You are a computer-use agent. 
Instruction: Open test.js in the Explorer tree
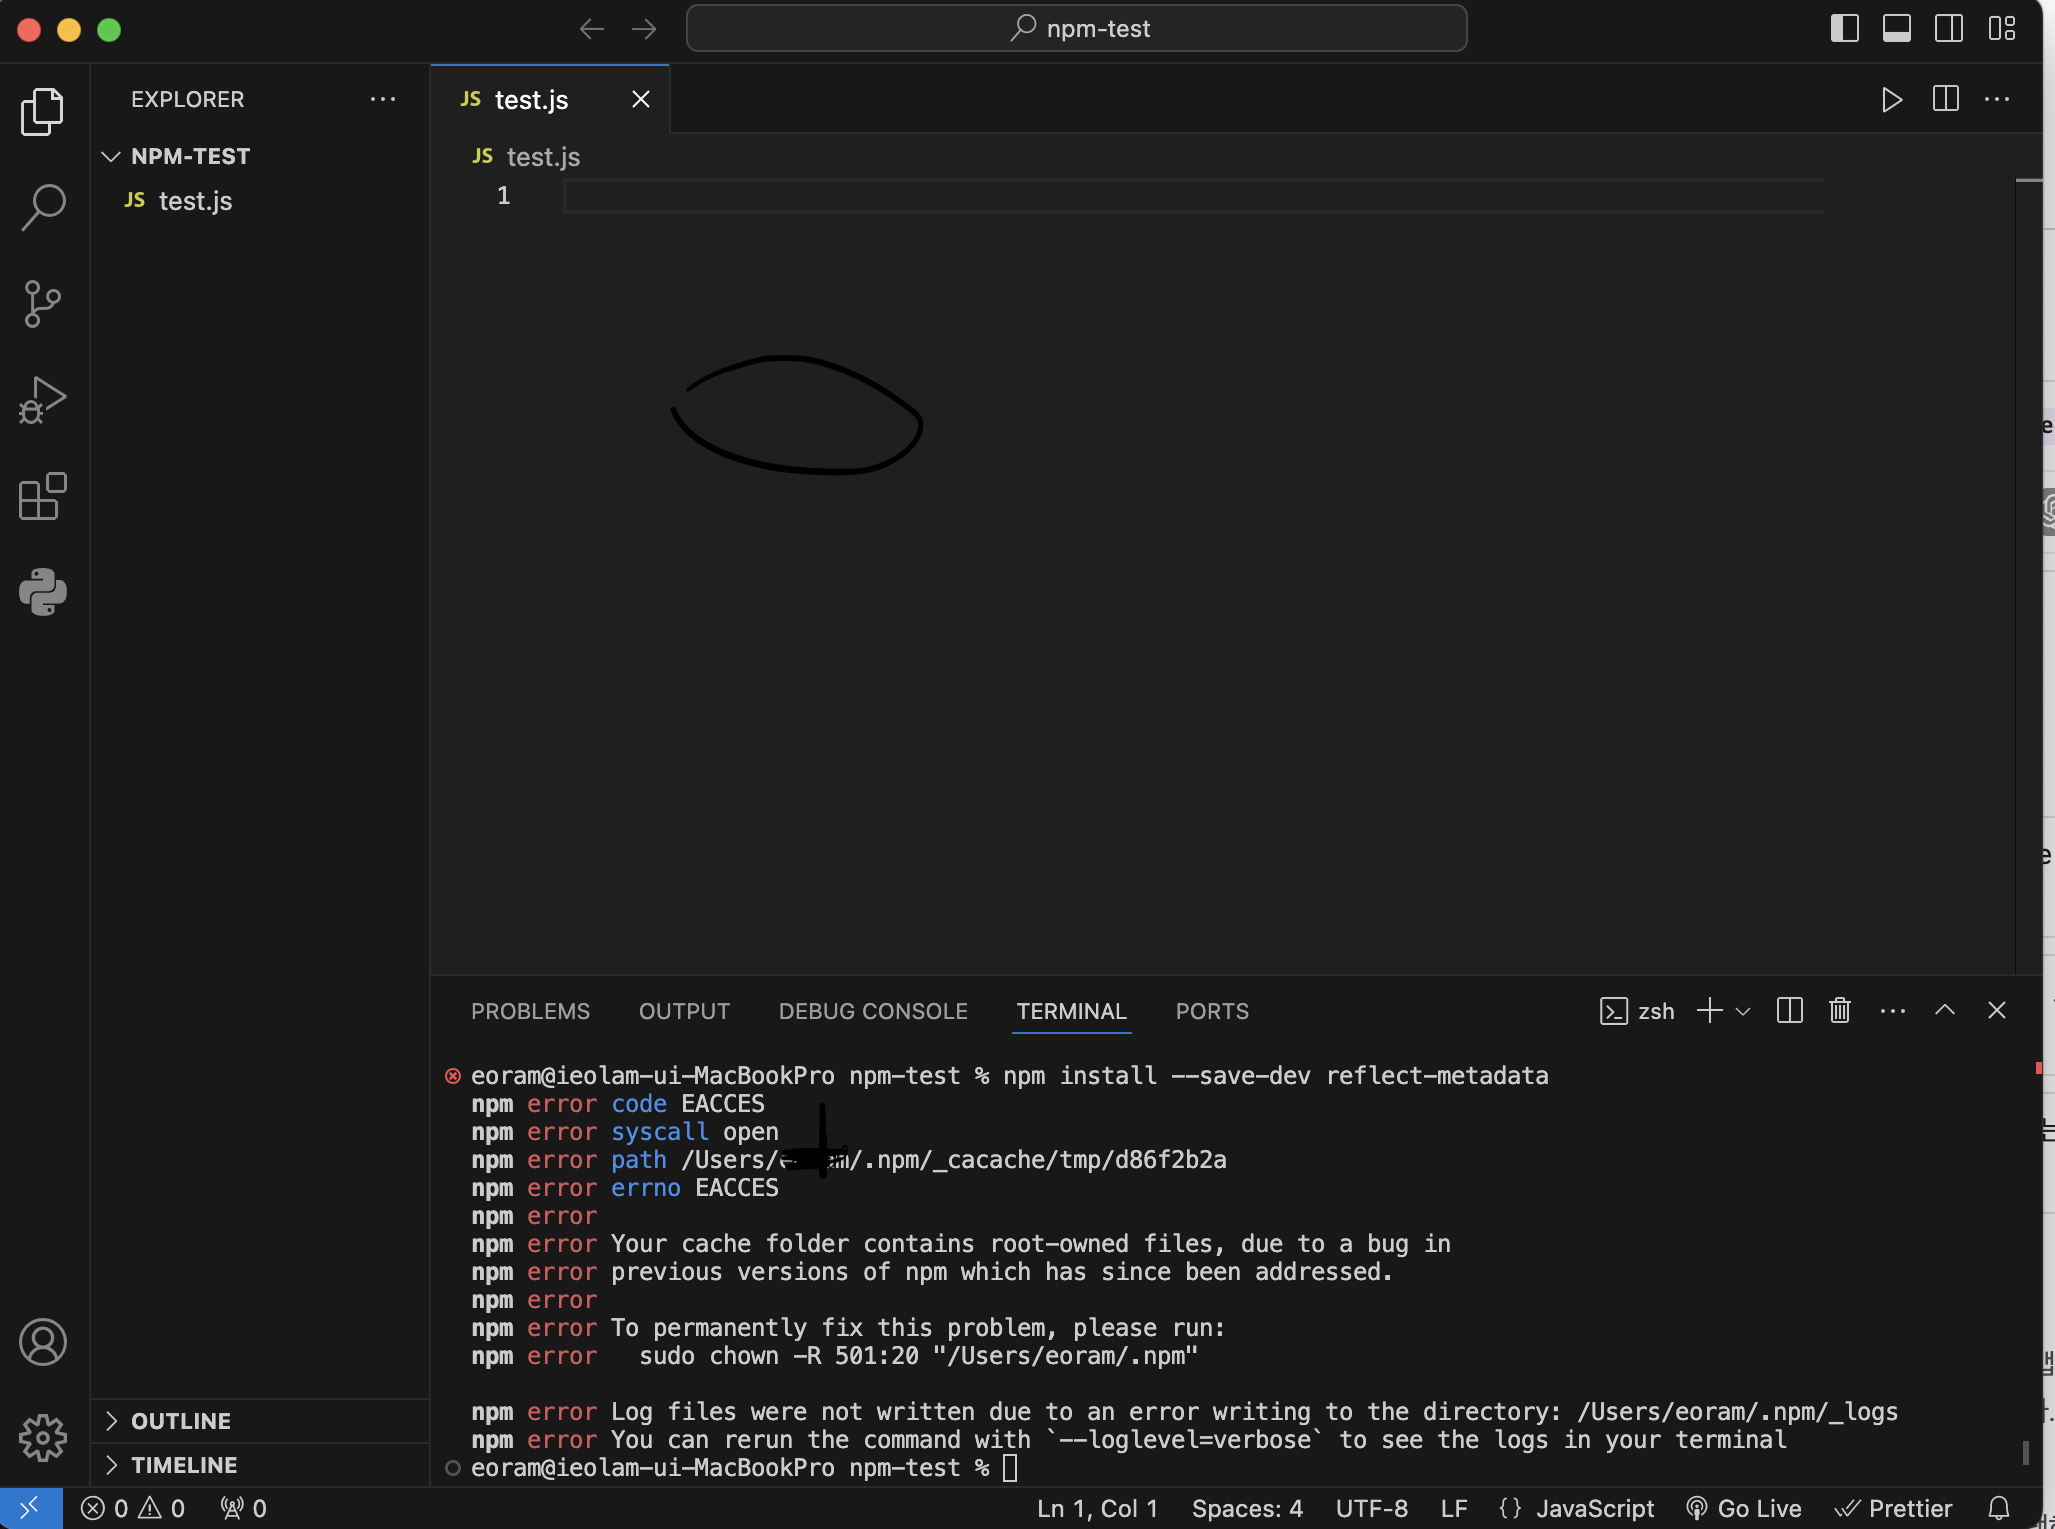tap(260, 201)
